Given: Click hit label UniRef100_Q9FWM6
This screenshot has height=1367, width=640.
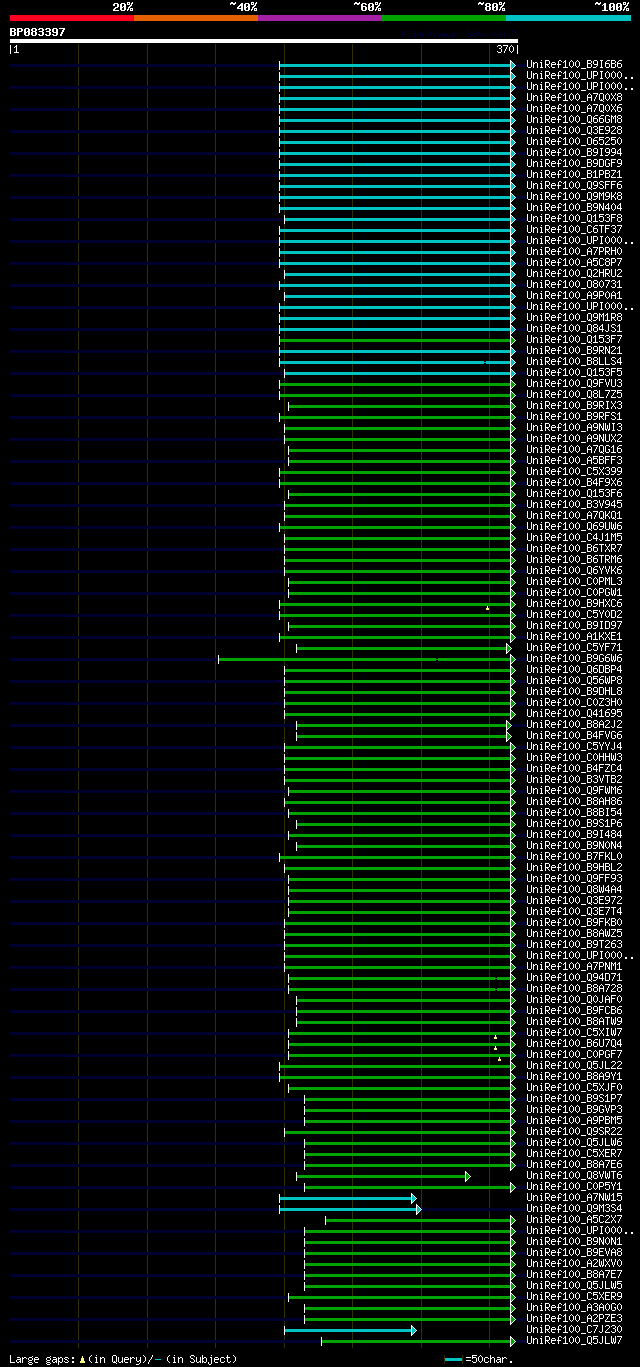Looking at the screenshot, I should [574, 791].
